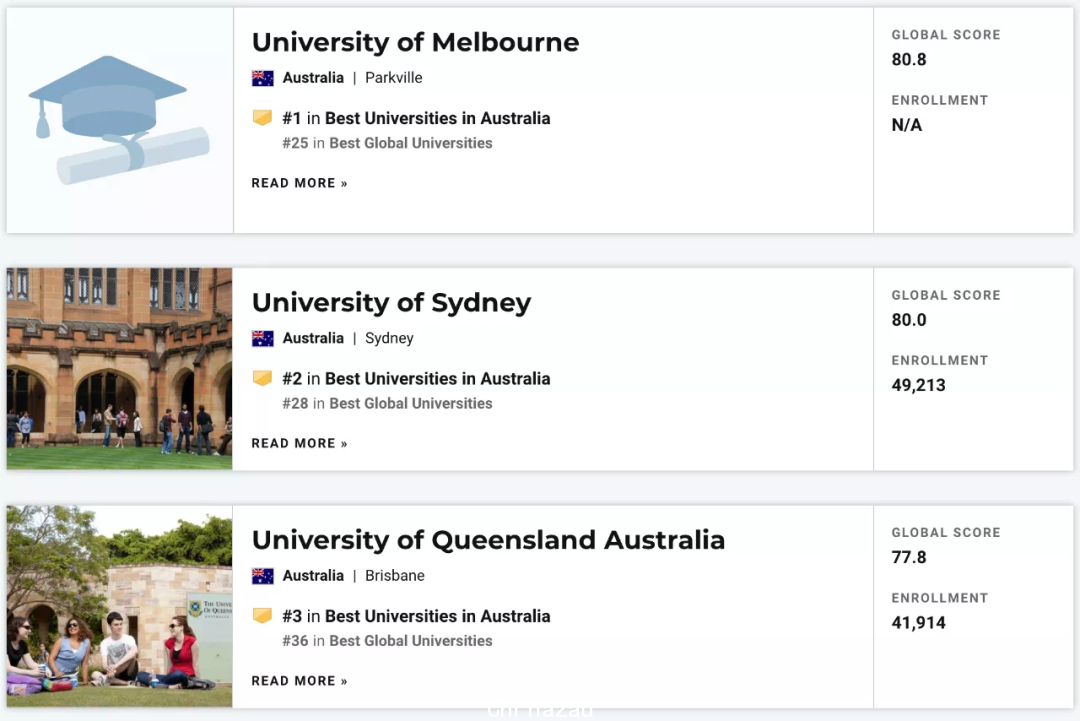This screenshot has height=721, width=1080.
Task: Click #1 in Best Universities in Australia
Action: point(416,118)
